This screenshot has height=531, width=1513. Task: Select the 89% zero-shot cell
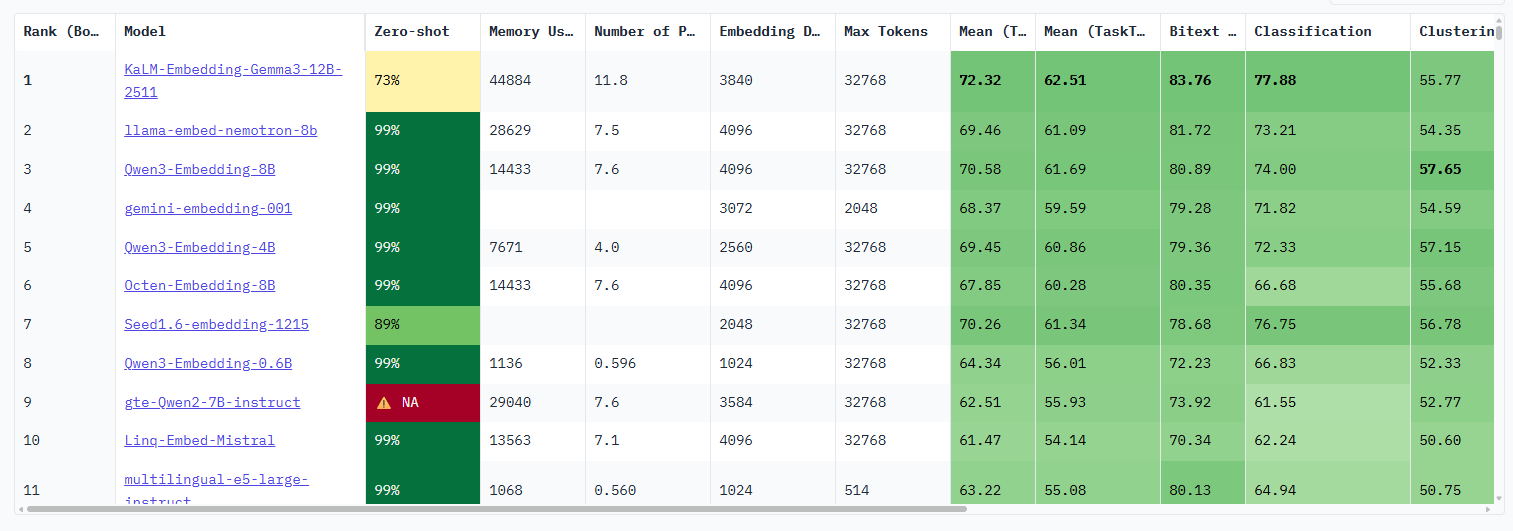(423, 324)
